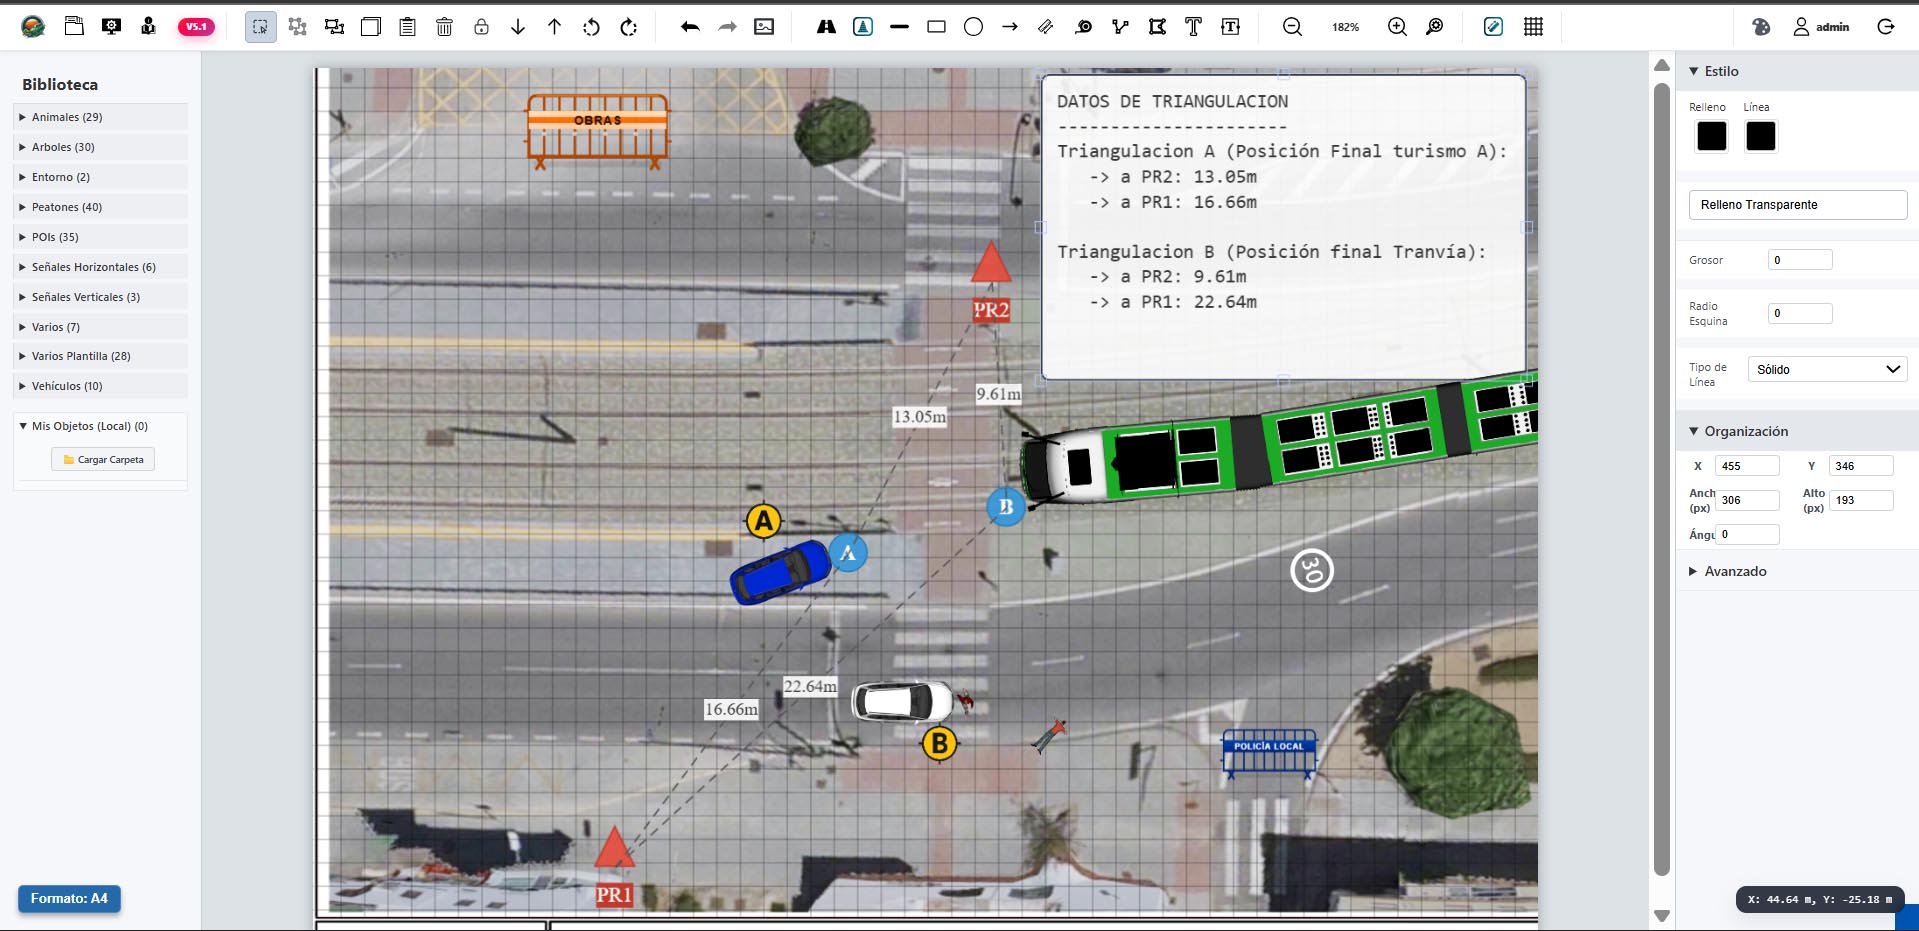Expand Peatones (40) in Biblioteca
This screenshot has height=931, width=1919.
pos(67,207)
